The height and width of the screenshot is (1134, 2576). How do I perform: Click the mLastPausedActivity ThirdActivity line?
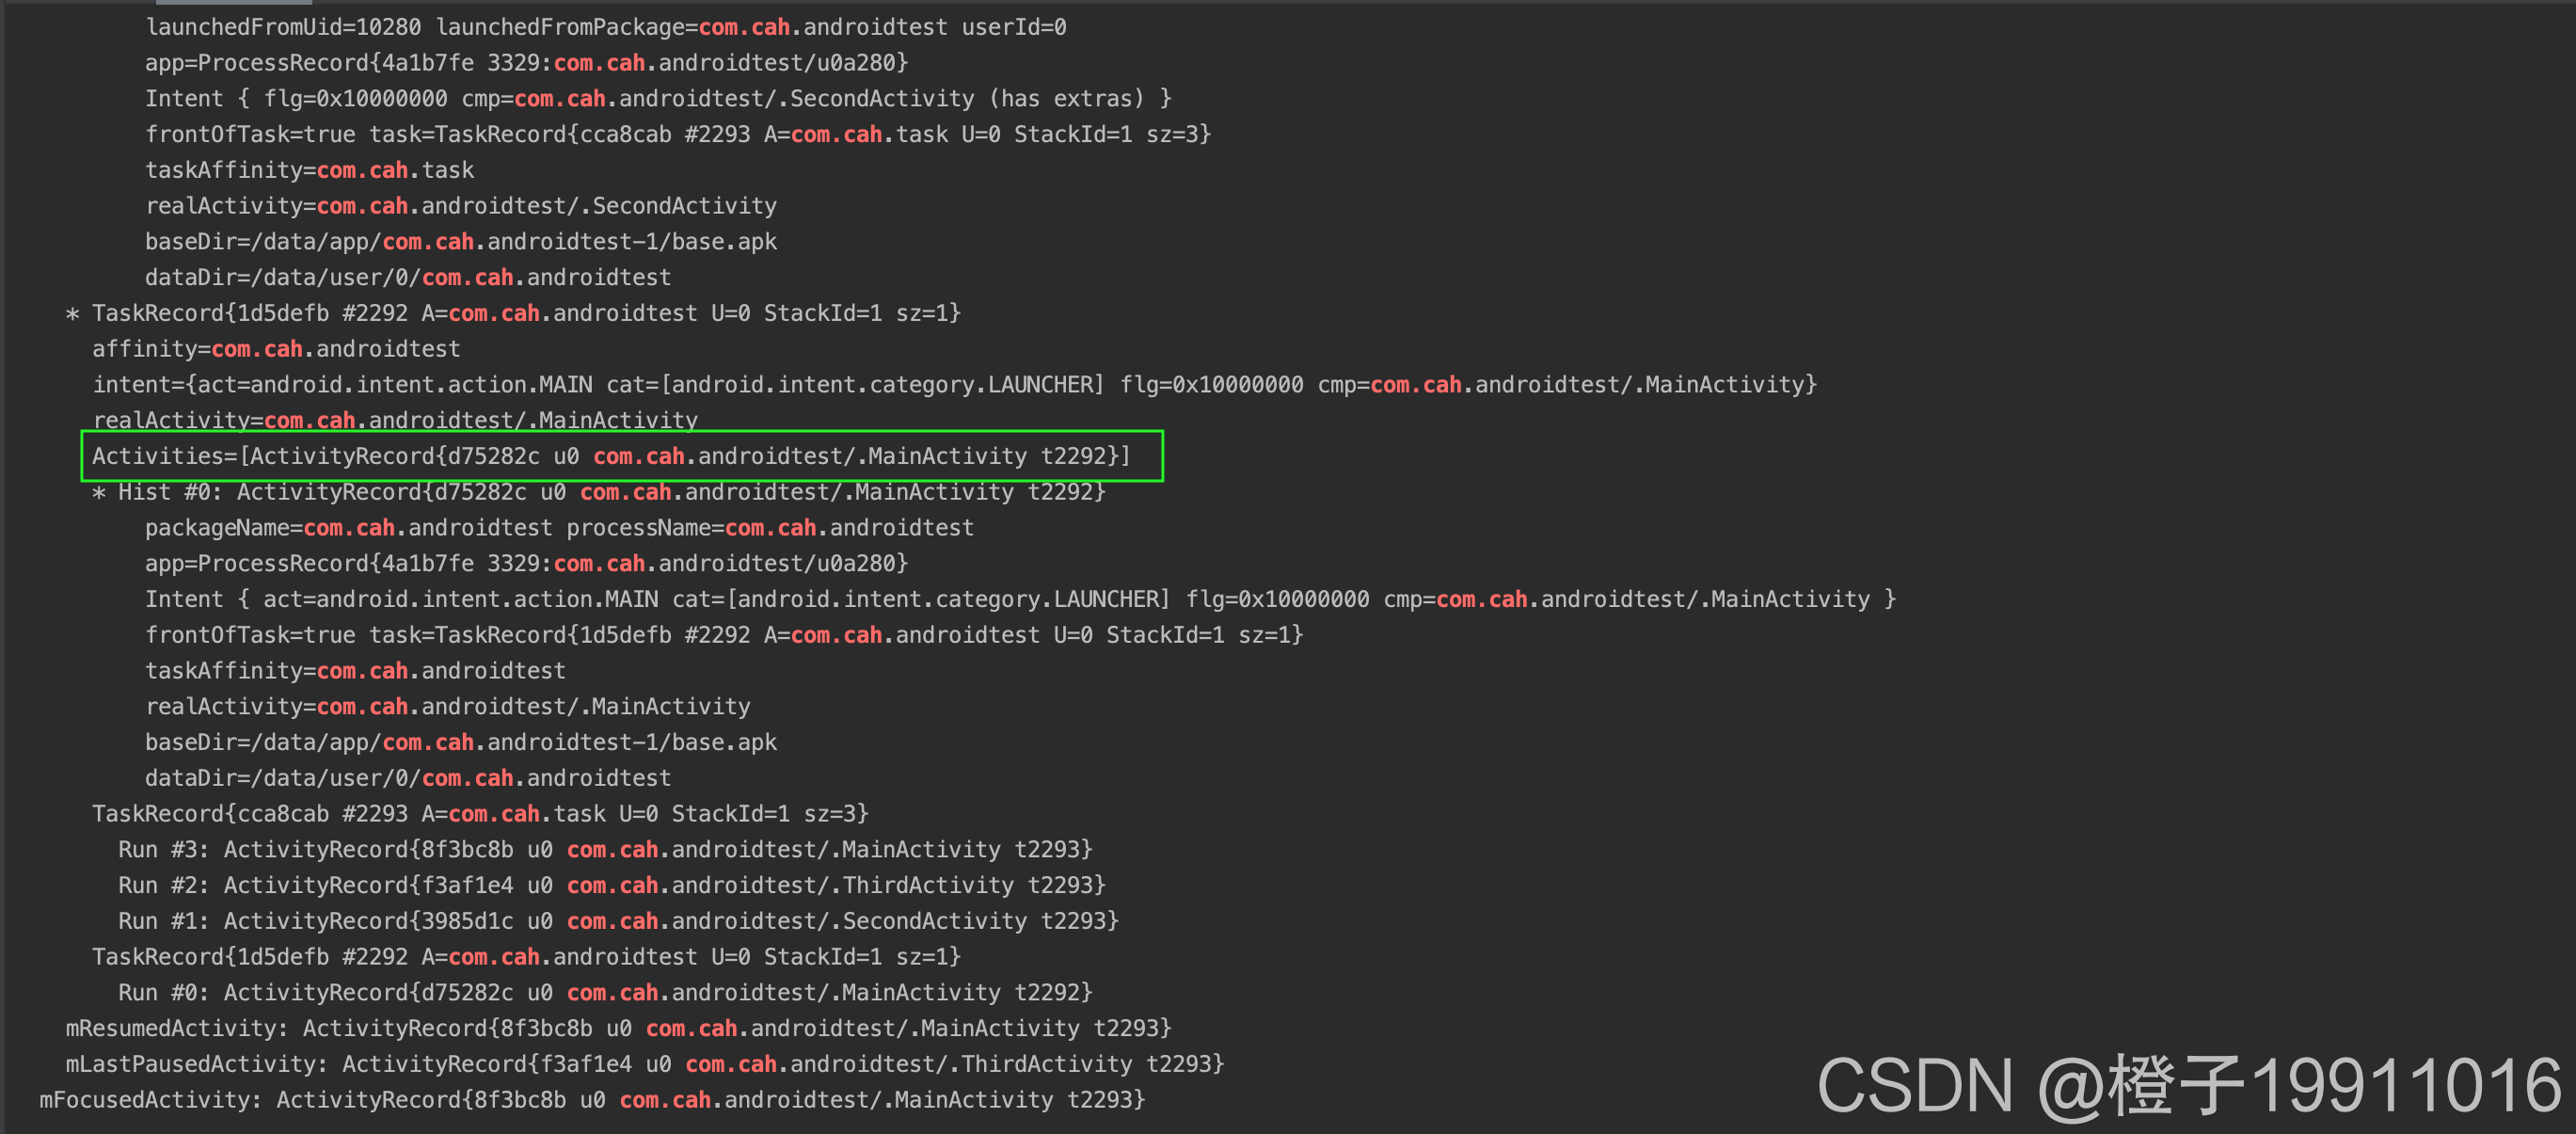tap(645, 1065)
